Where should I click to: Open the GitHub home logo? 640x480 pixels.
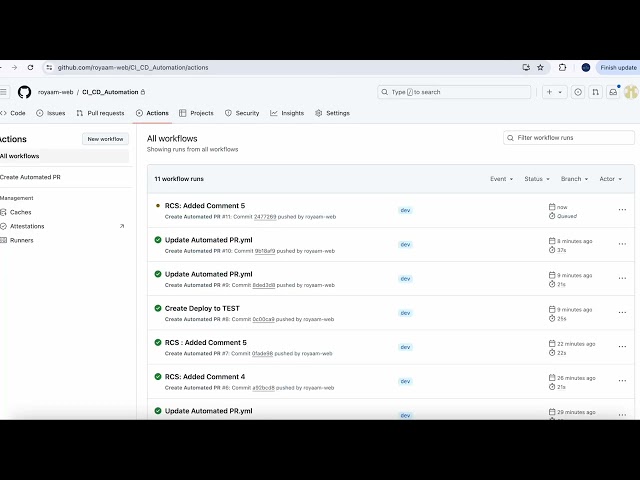pyautogui.click(x=24, y=92)
